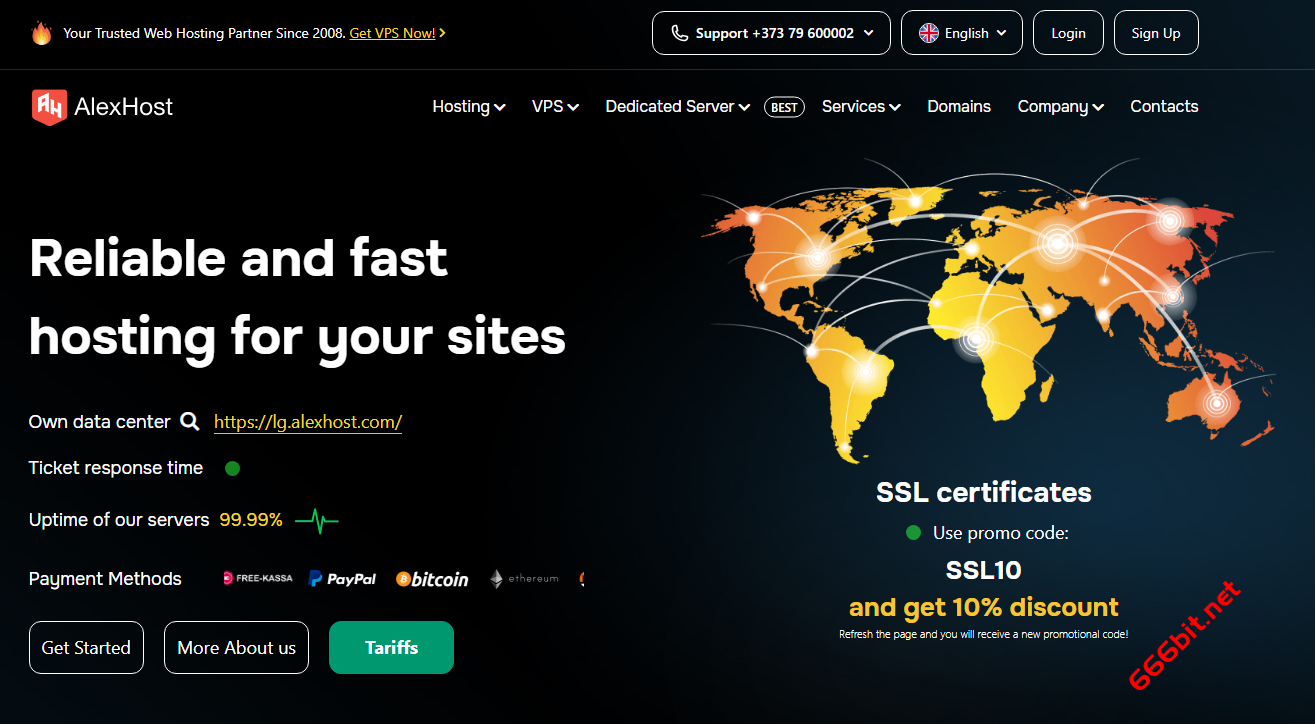Click the green uptime heartbeat icon

[x=316, y=520]
